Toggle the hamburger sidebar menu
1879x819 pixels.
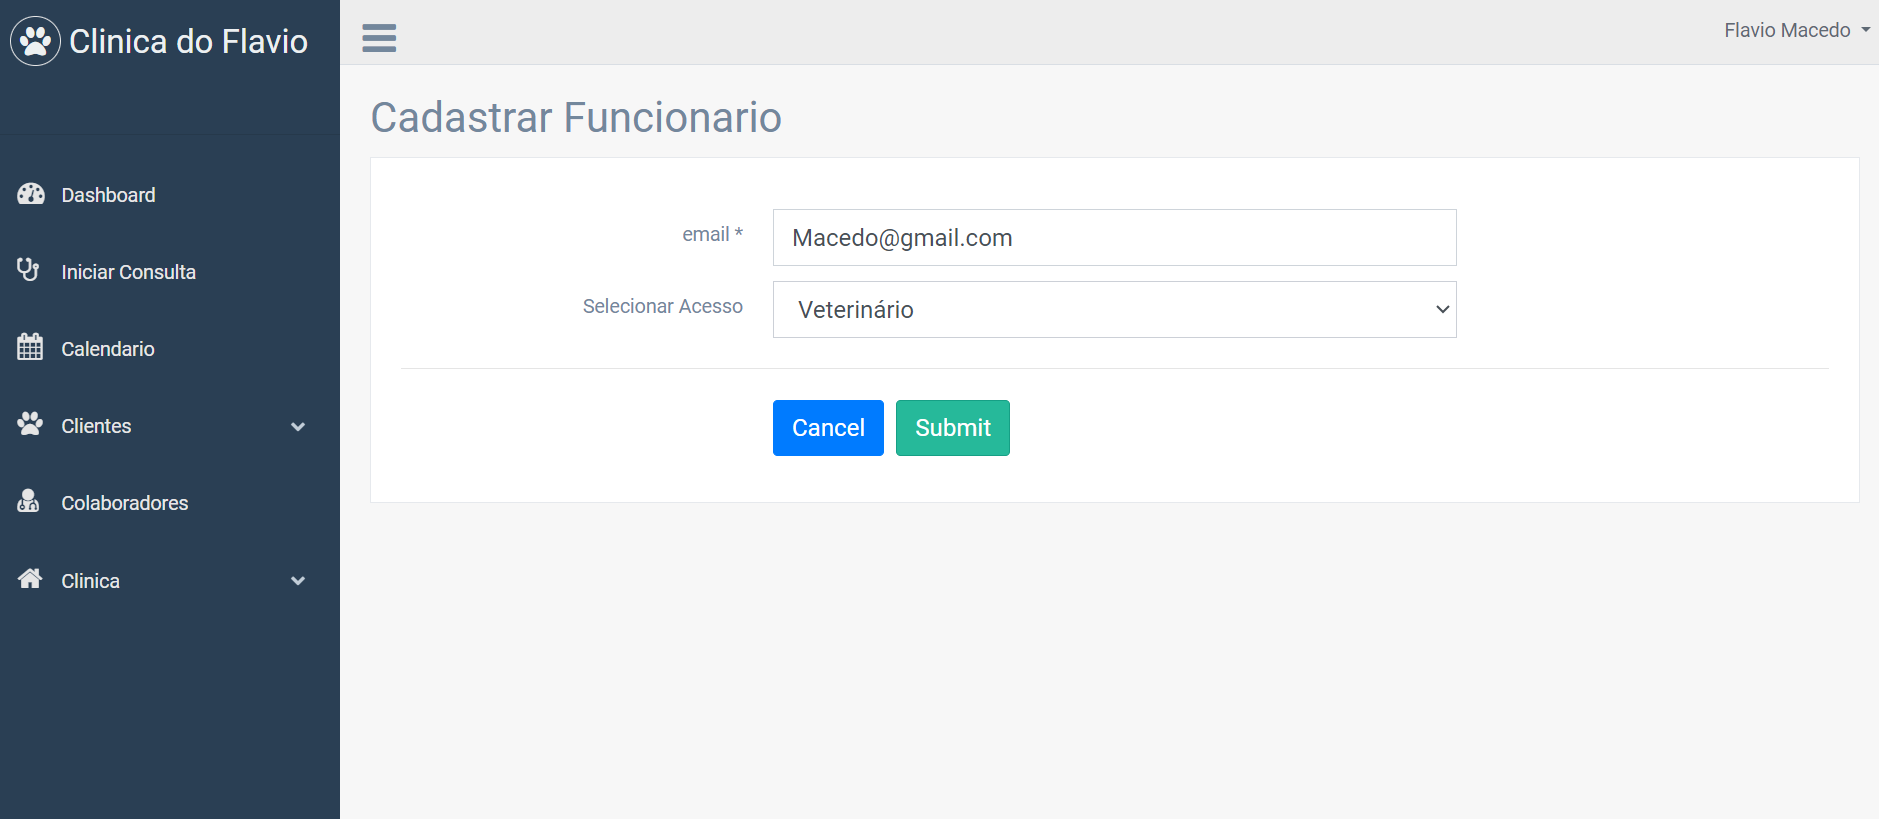point(379,38)
